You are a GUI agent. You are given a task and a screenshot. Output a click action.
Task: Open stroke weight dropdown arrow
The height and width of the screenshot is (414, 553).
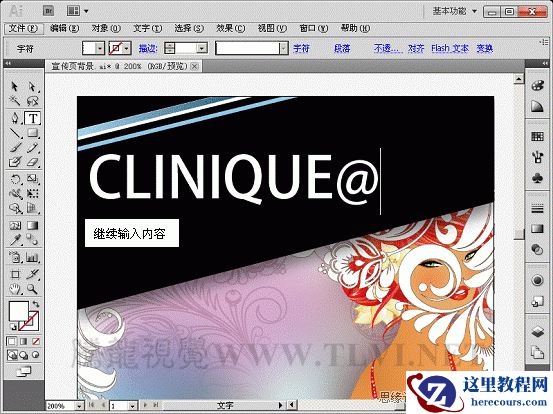(x=202, y=48)
